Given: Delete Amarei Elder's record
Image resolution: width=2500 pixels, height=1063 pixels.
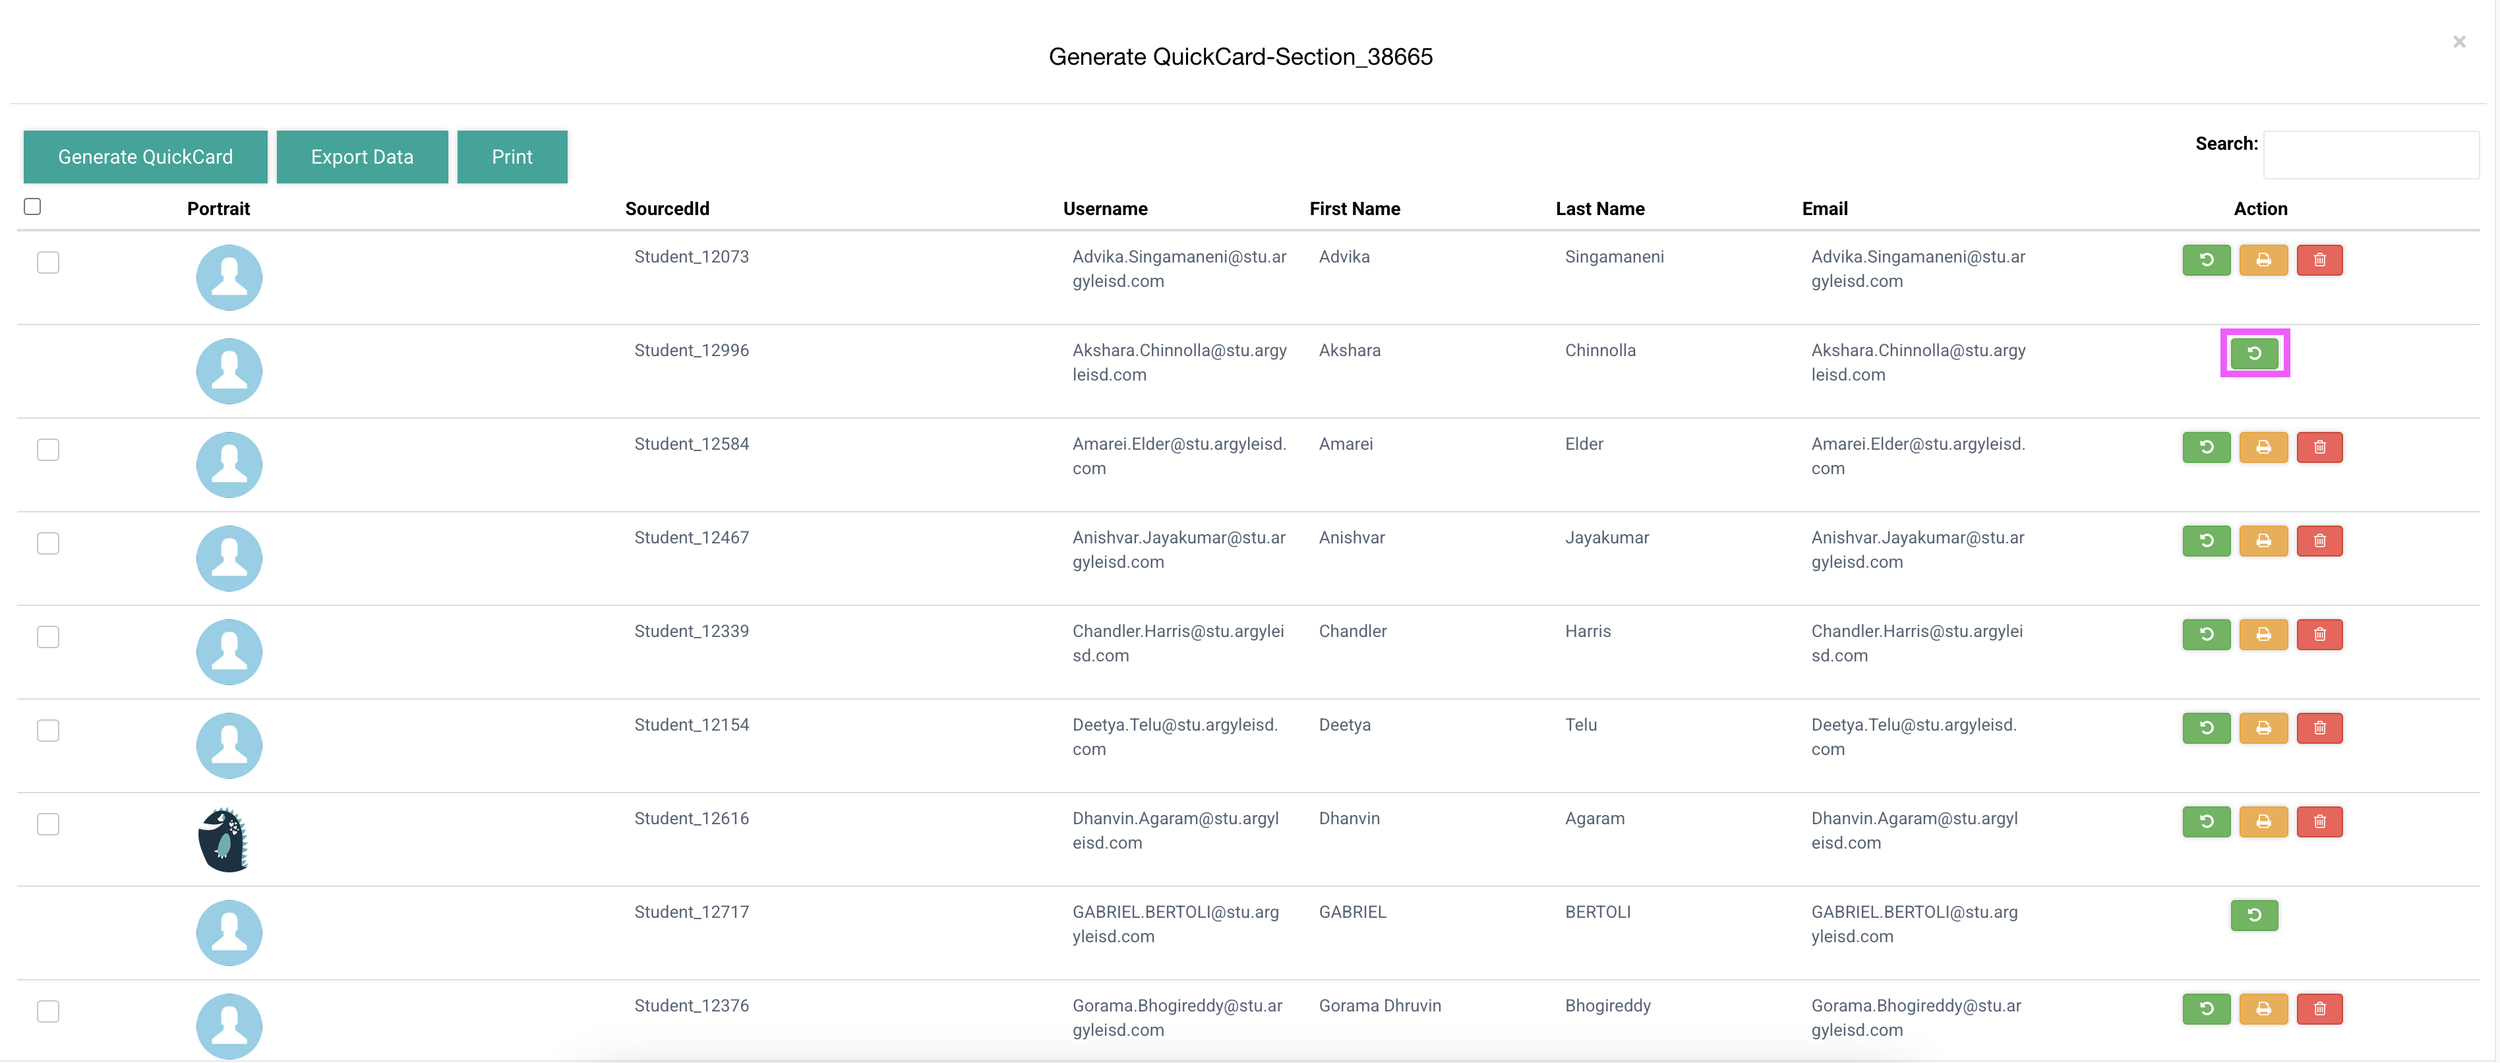Looking at the screenshot, I should [x=2320, y=447].
